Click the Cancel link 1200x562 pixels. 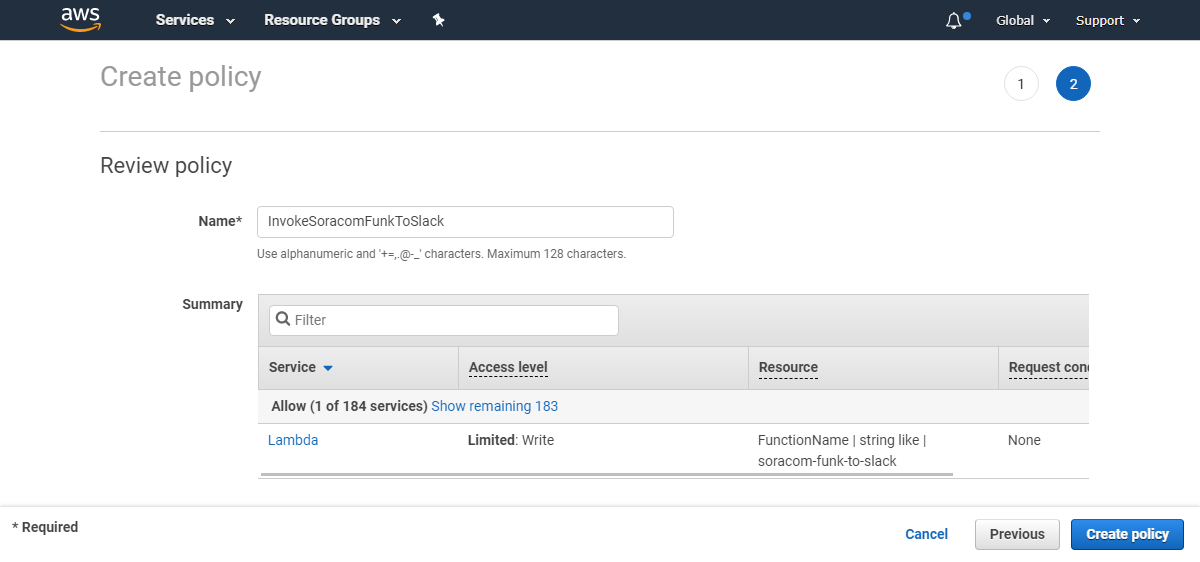coord(926,534)
